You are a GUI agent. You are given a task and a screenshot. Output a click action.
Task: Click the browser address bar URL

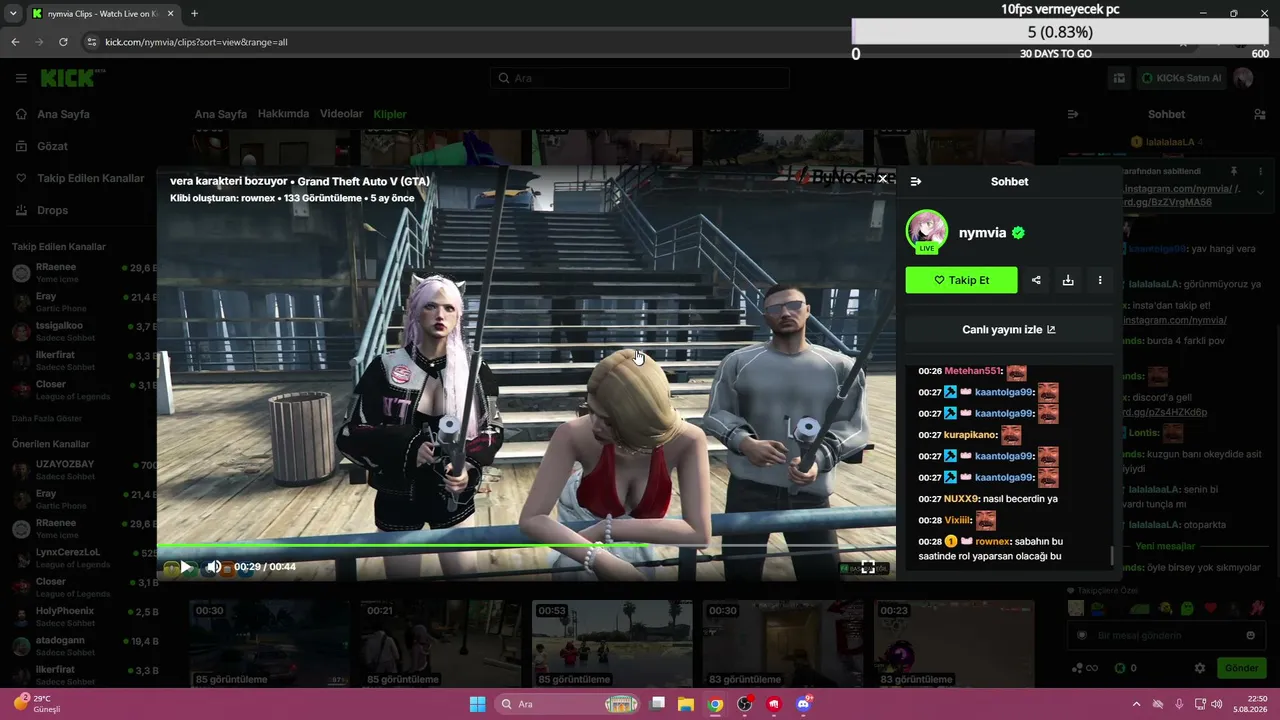(196, 42)
